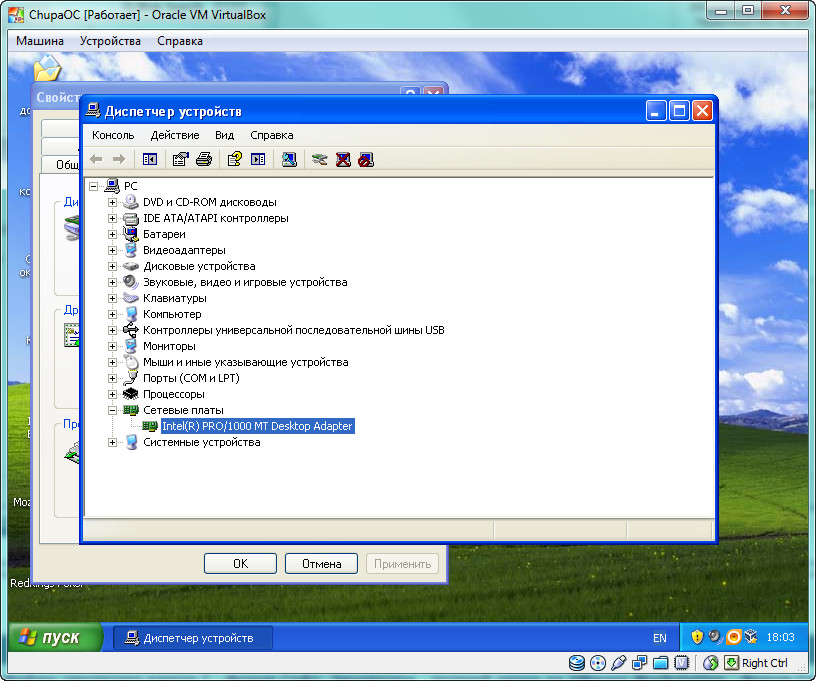Image resolution: width=816 pixels, height=681 pixels.
Task: Click the hard disk activity icon in VirtualBox status bar
Action: 577,663
